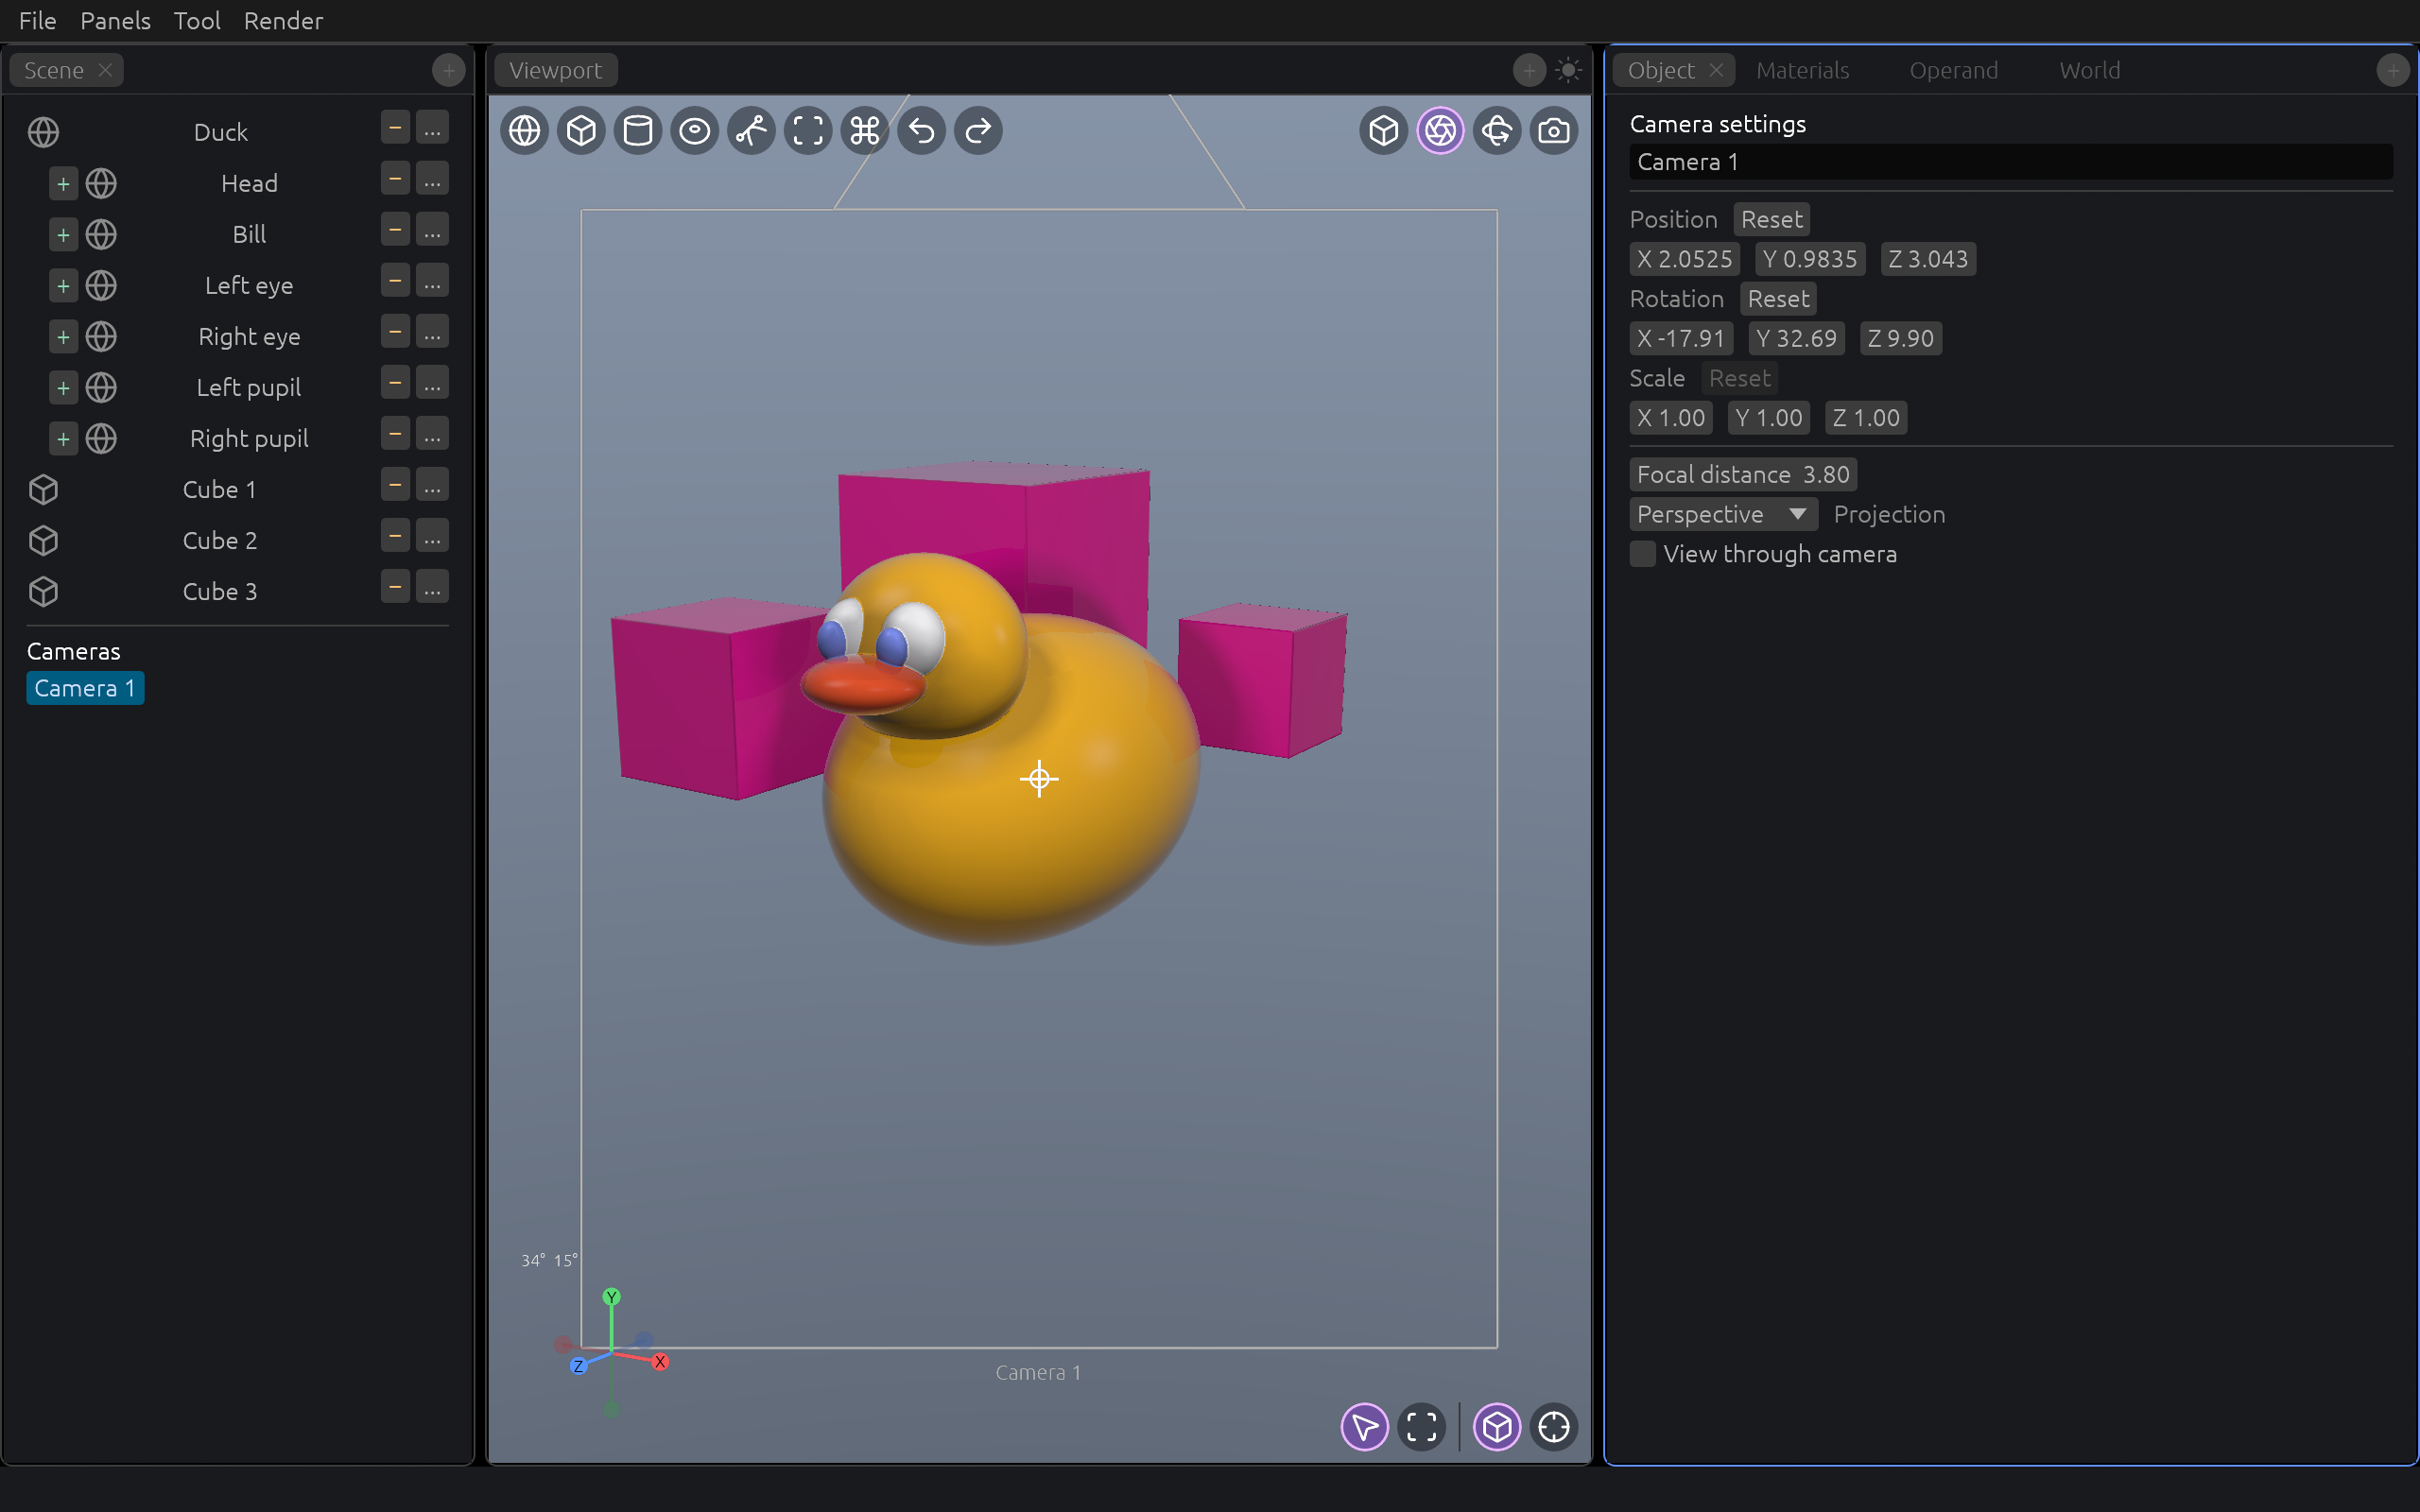Switch to the Materials tab
This screenshot has height=1512, width=2420.
(1802, 70)
